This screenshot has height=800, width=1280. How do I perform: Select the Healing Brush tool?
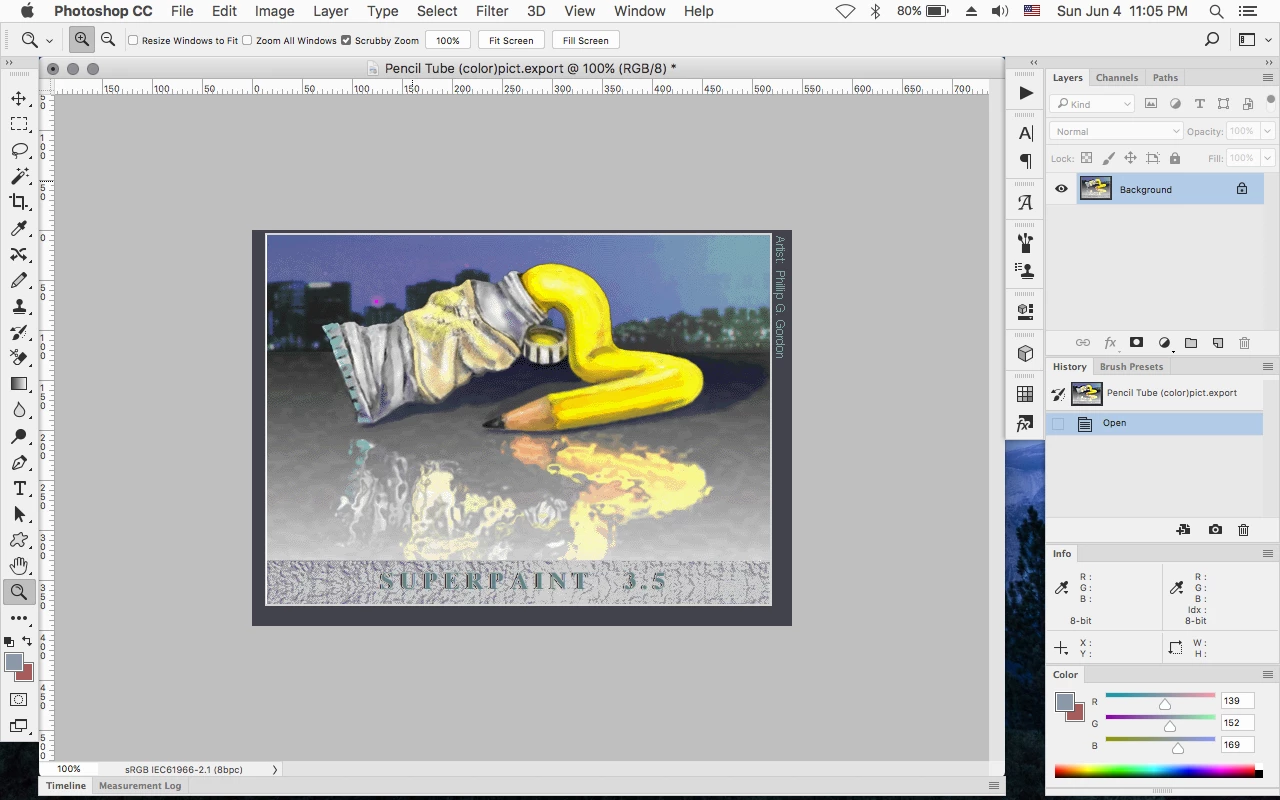coord(19,255)
